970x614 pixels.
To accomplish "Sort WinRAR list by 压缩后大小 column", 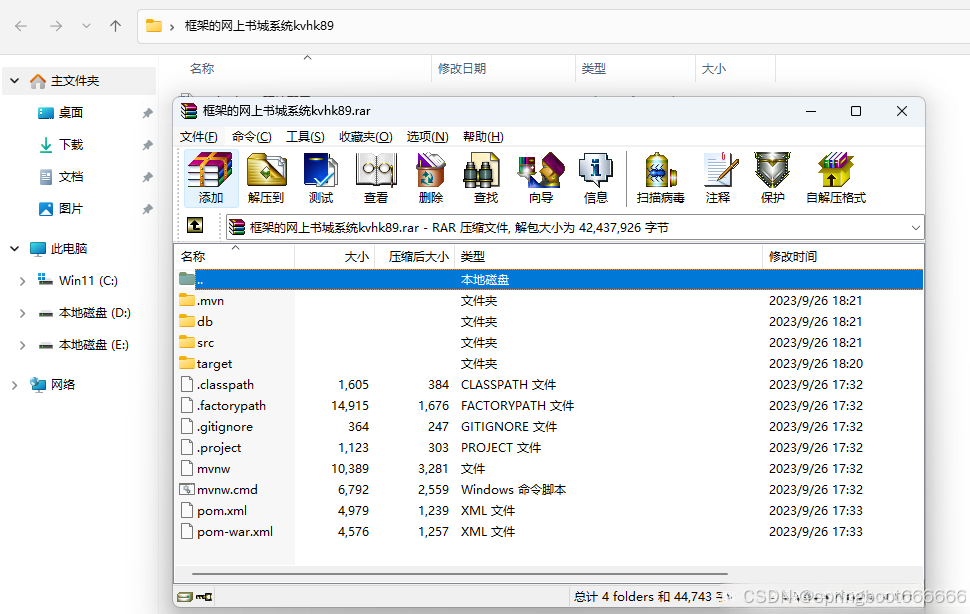I will point(414,257).
